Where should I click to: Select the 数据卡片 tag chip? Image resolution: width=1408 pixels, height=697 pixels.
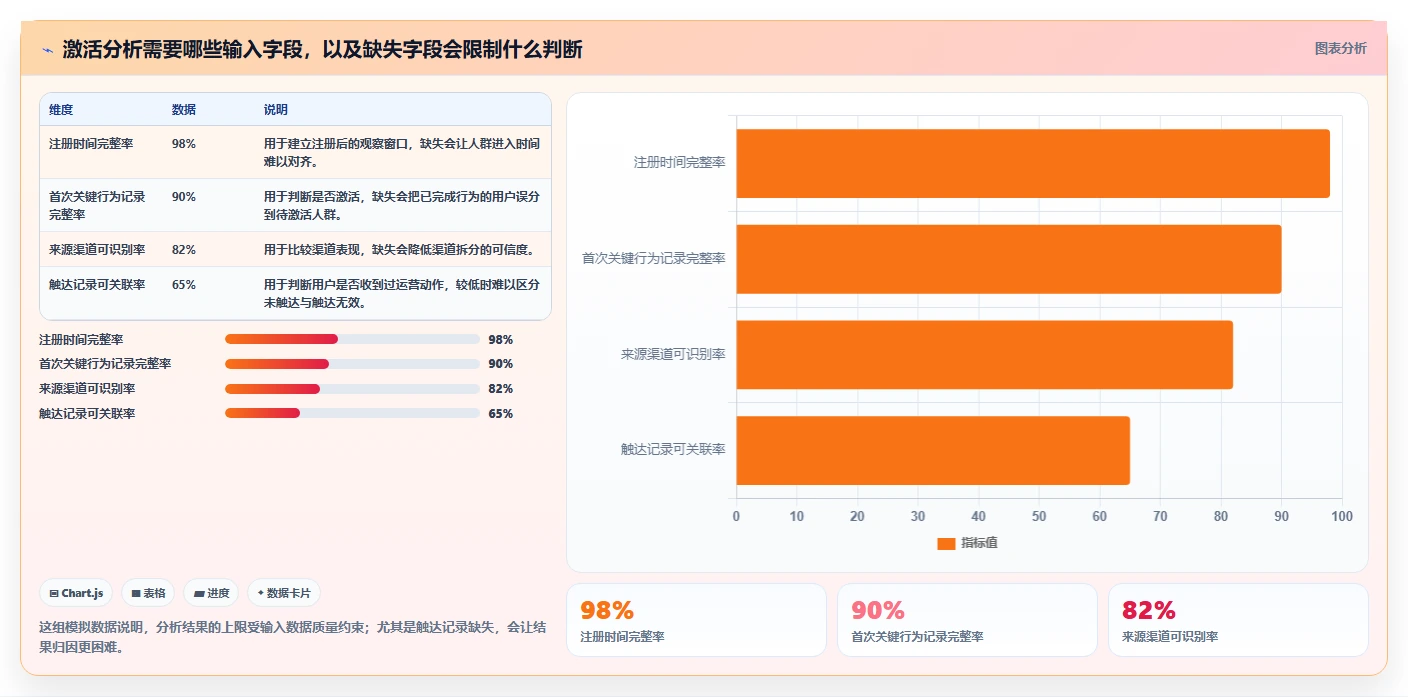click(x=284, y=593)
